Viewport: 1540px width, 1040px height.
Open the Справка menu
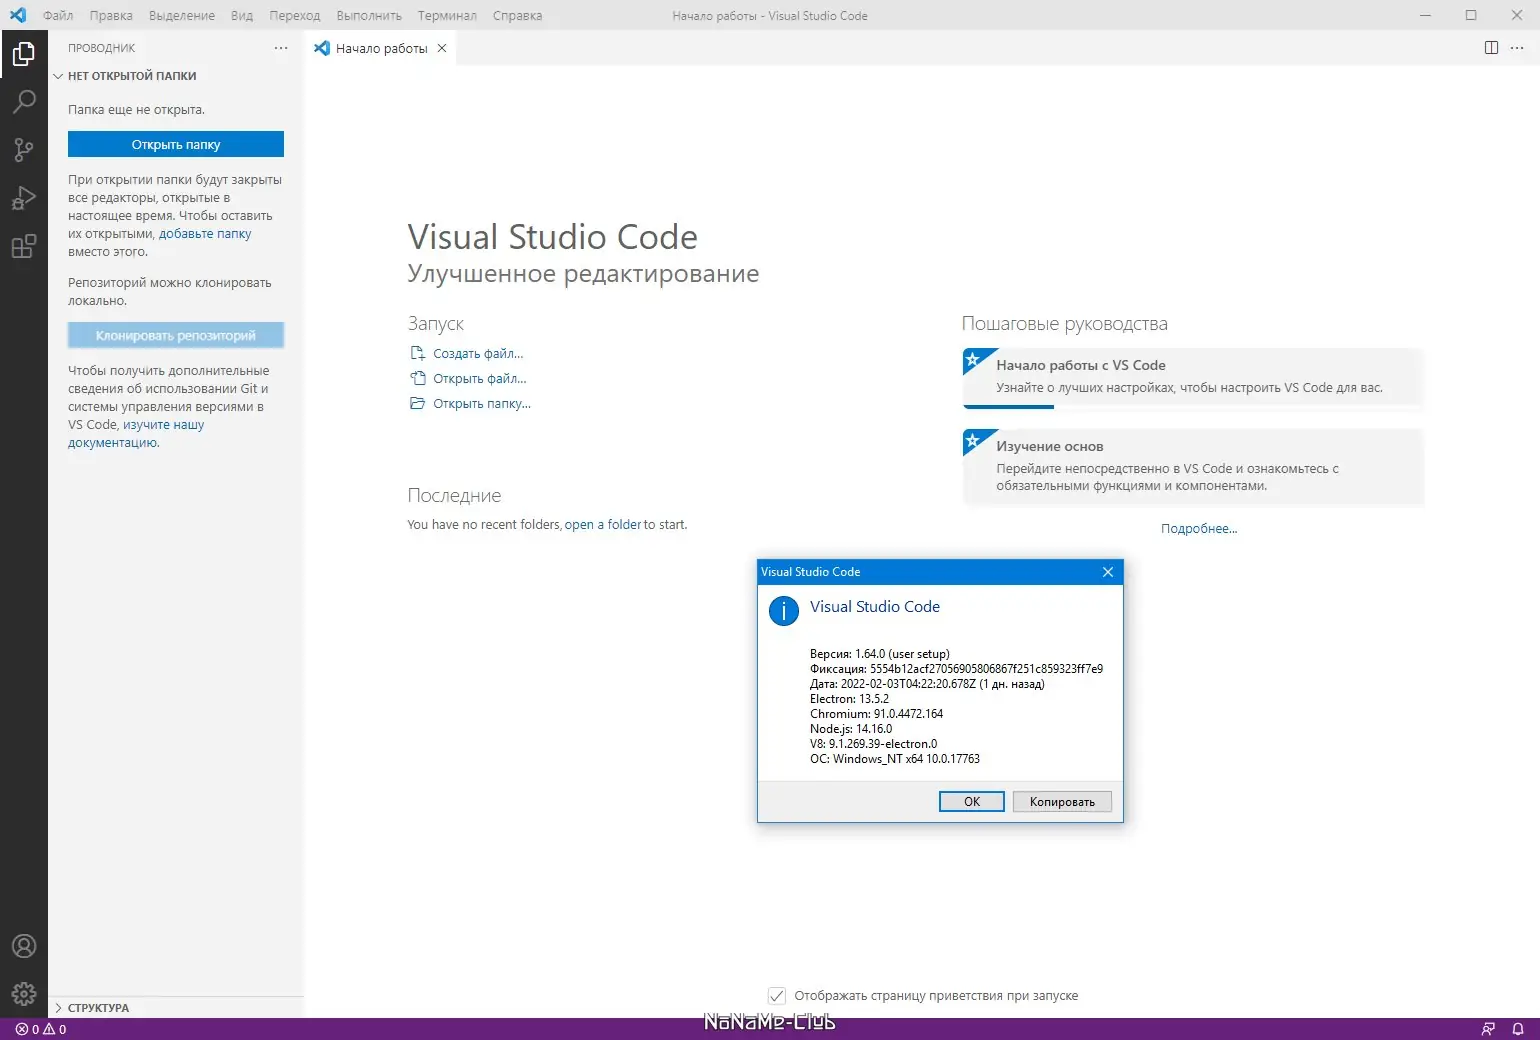tap(517, 15)
